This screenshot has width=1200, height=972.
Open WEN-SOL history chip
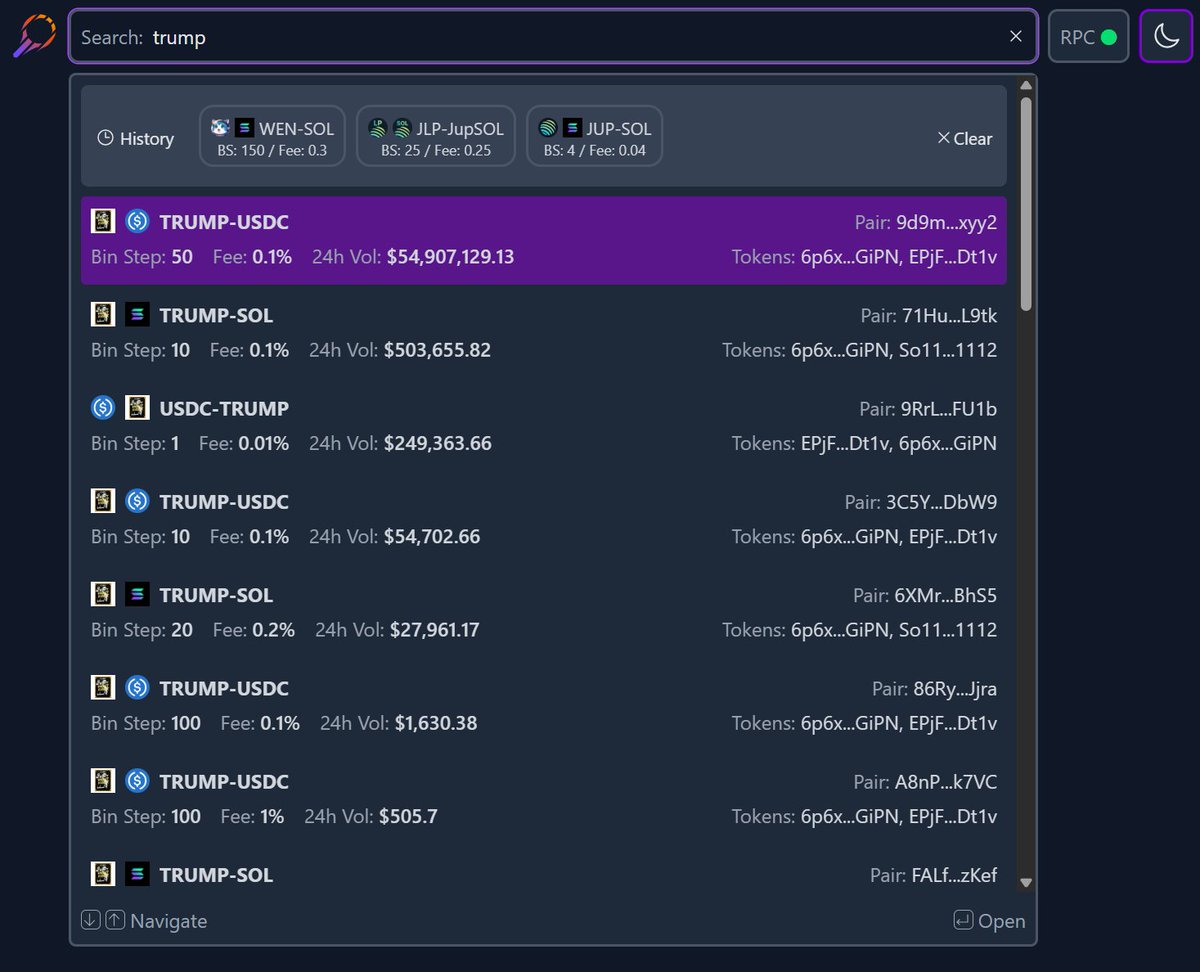(273, 137)
